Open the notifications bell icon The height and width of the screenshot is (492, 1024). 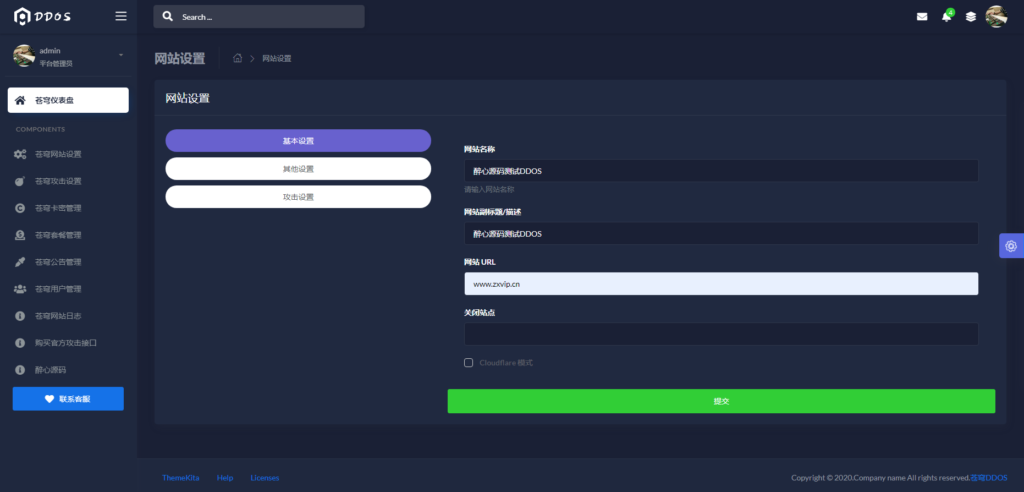click(946, 17)
